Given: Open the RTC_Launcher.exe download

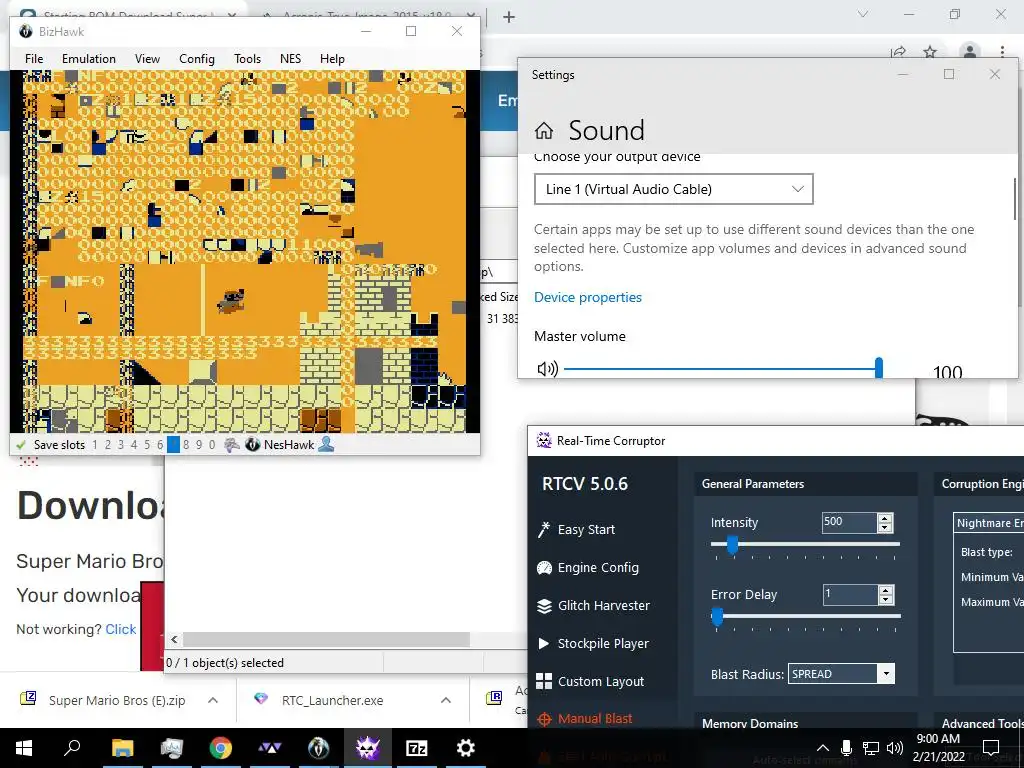Looking at the screenshot, I should point(332,700).
